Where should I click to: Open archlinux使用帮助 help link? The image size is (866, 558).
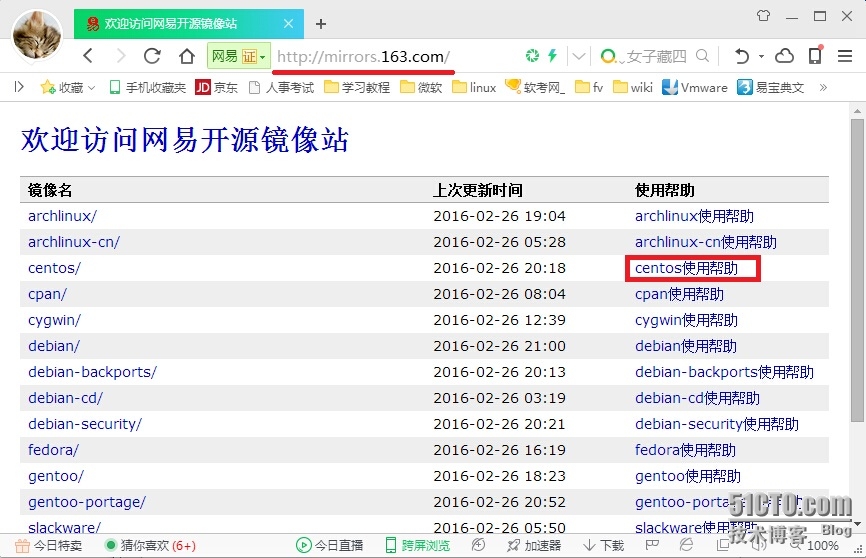tap(694, 216)
